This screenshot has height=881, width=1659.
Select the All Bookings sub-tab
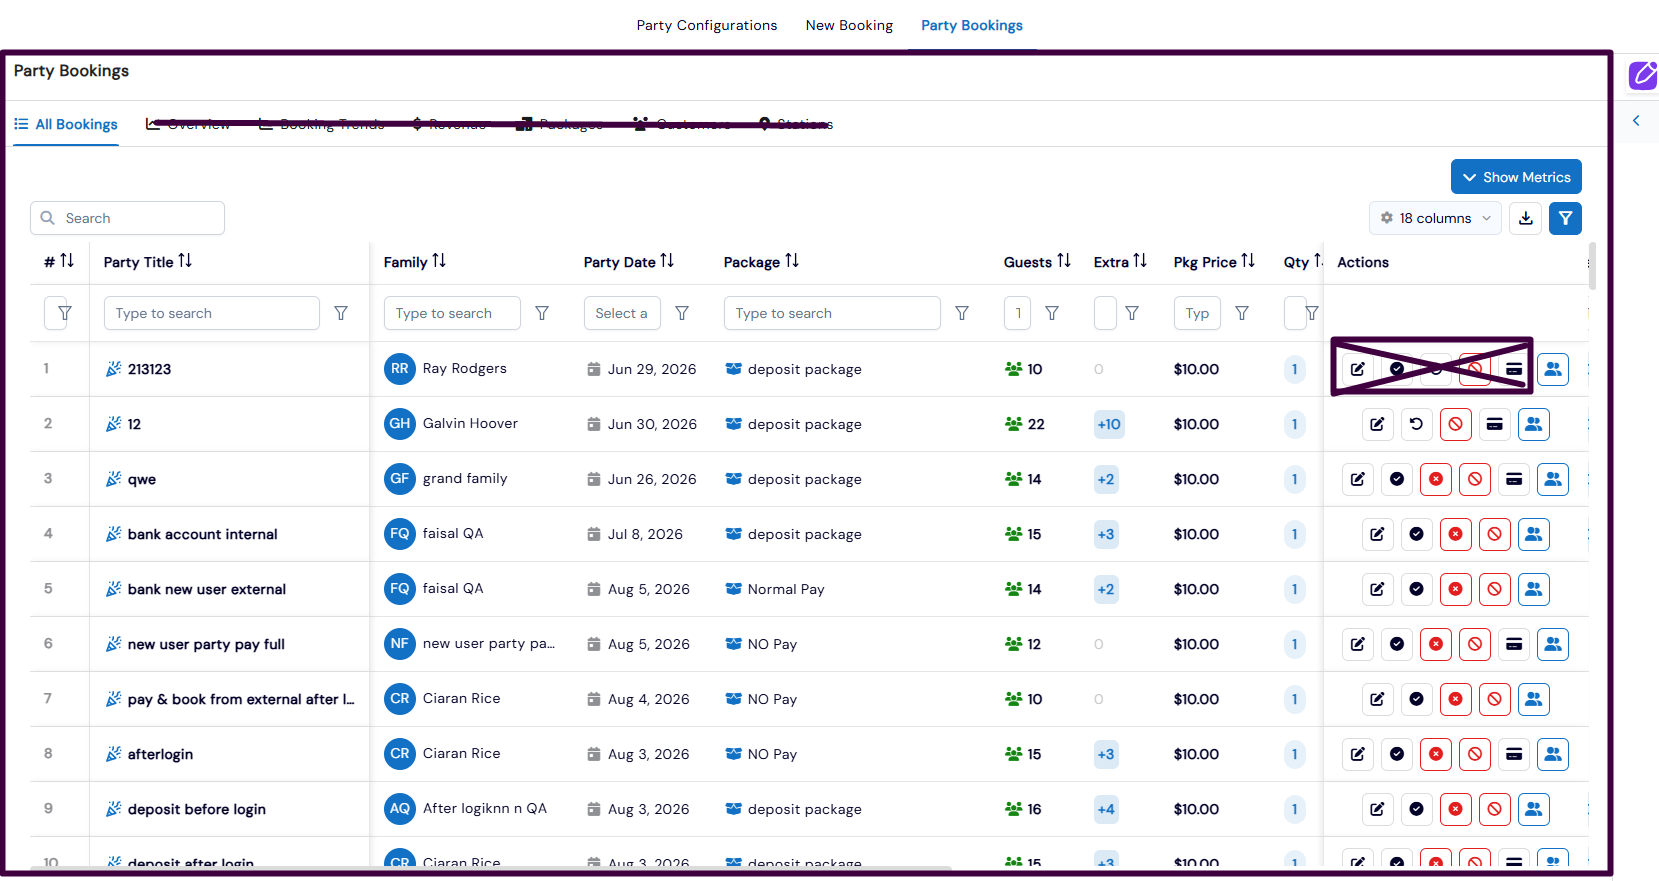click(x=66, y=124)
